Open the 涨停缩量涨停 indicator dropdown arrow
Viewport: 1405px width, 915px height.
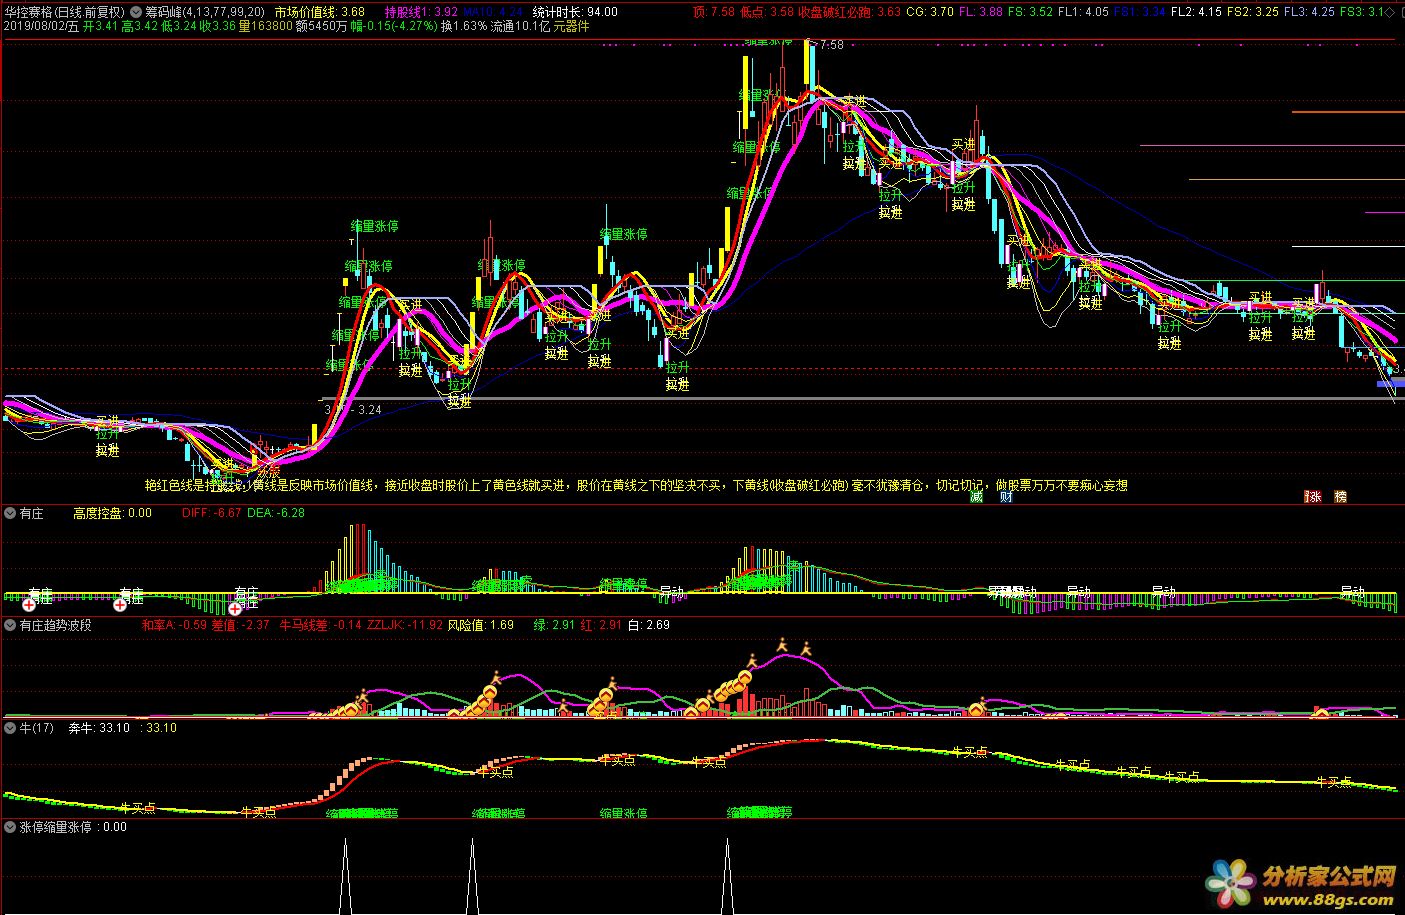[x=10, y=828]
